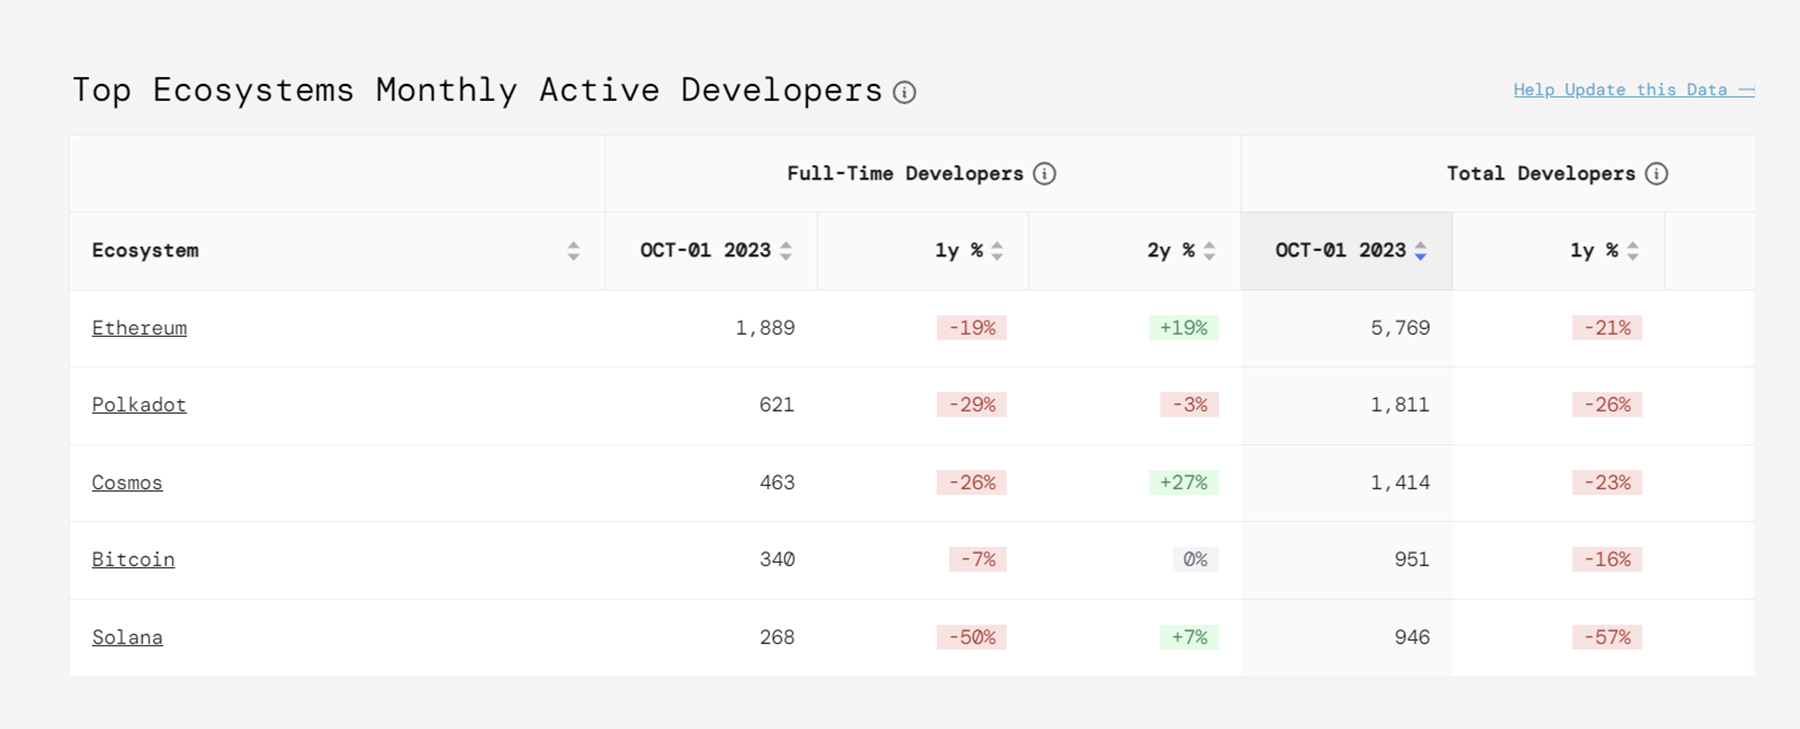Sort table by Ecosystem column arrows

(x=573, y=251)
